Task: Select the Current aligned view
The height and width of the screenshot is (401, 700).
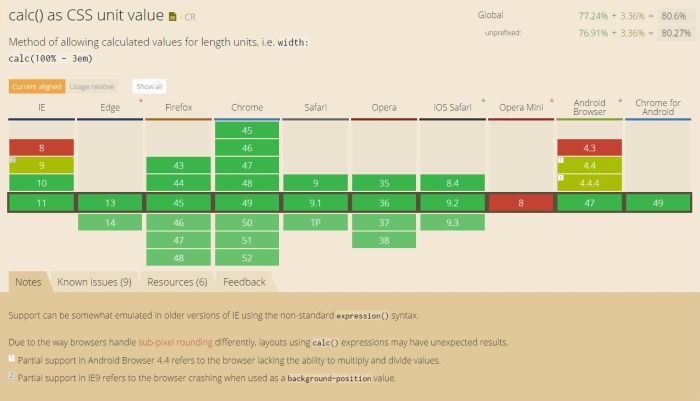Action: pos(37,87)
